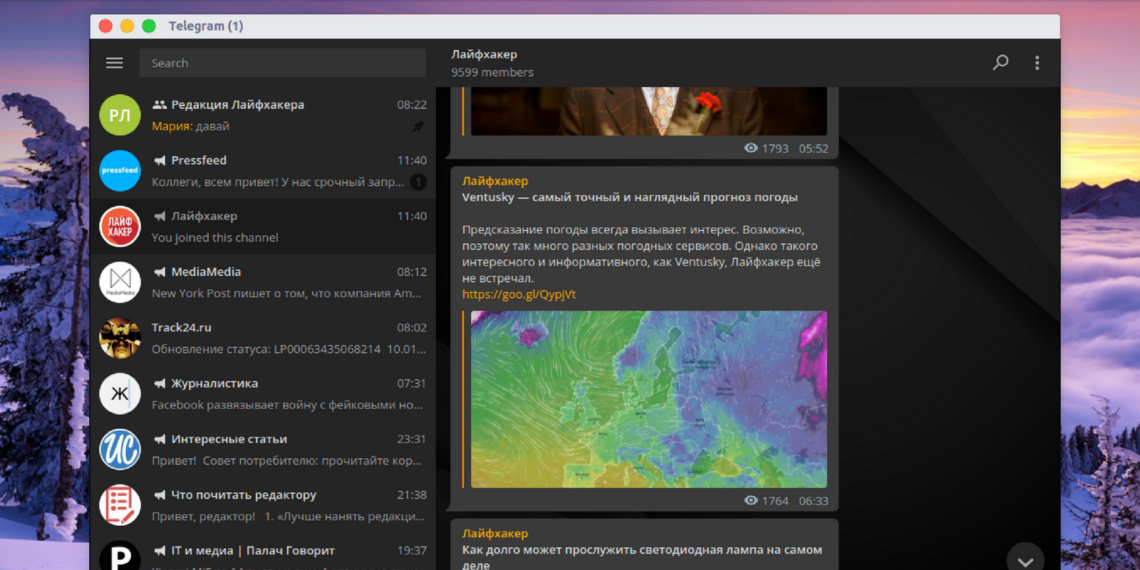Click the Pressfeed channel avatar

pyautogui.click(x=120, y=171)
